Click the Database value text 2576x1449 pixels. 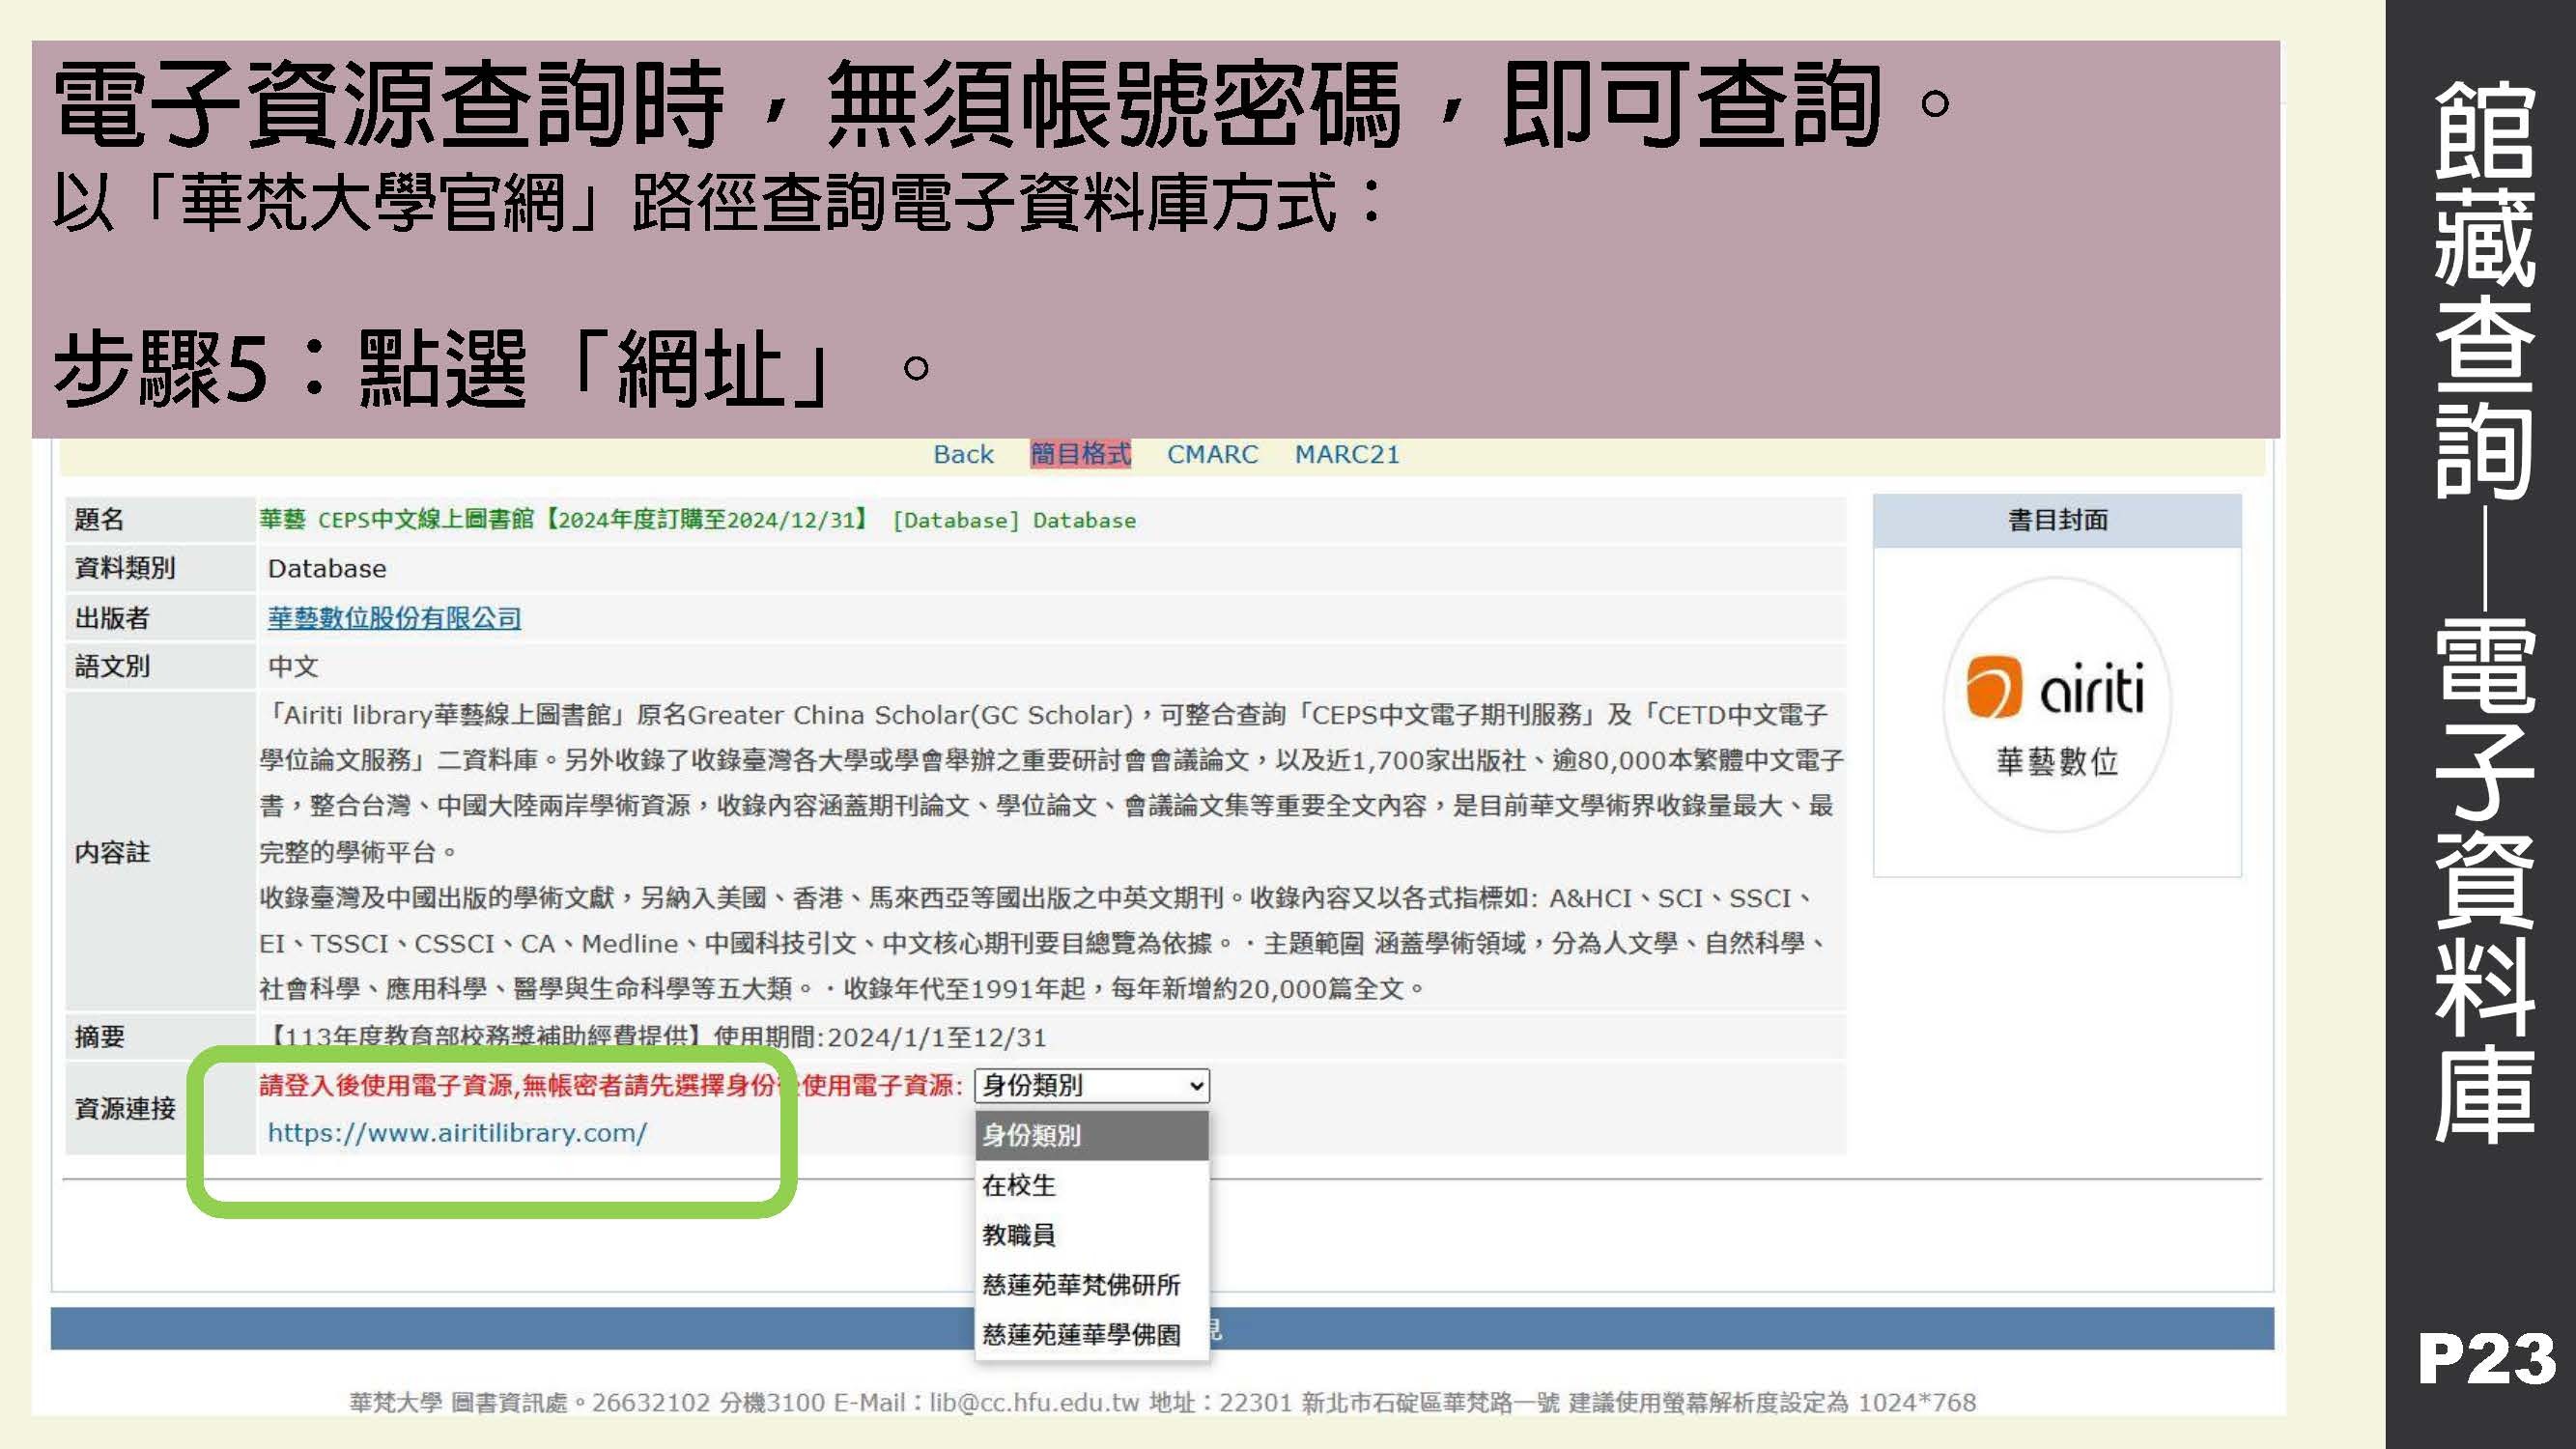327,569
